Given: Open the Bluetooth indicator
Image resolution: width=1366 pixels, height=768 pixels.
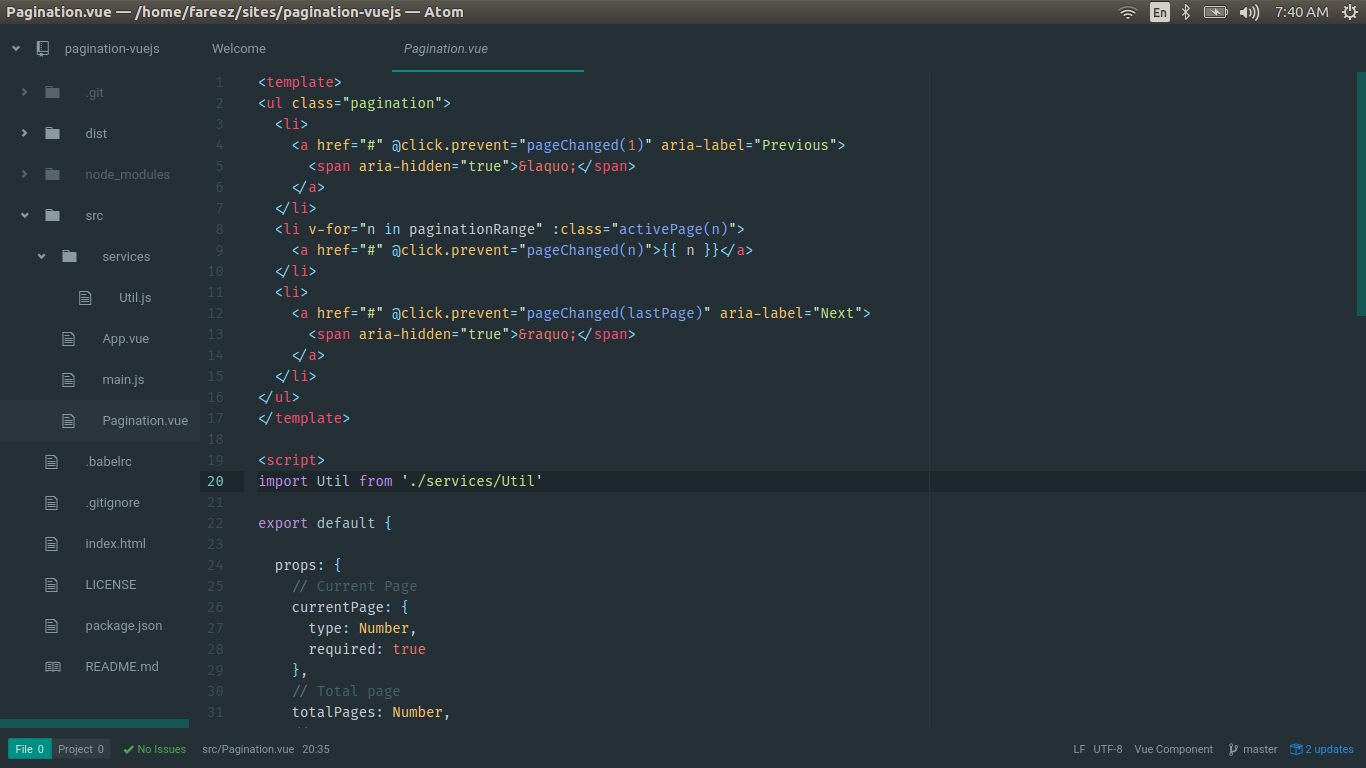Looking at the screenshot, I should [1187, 12].
